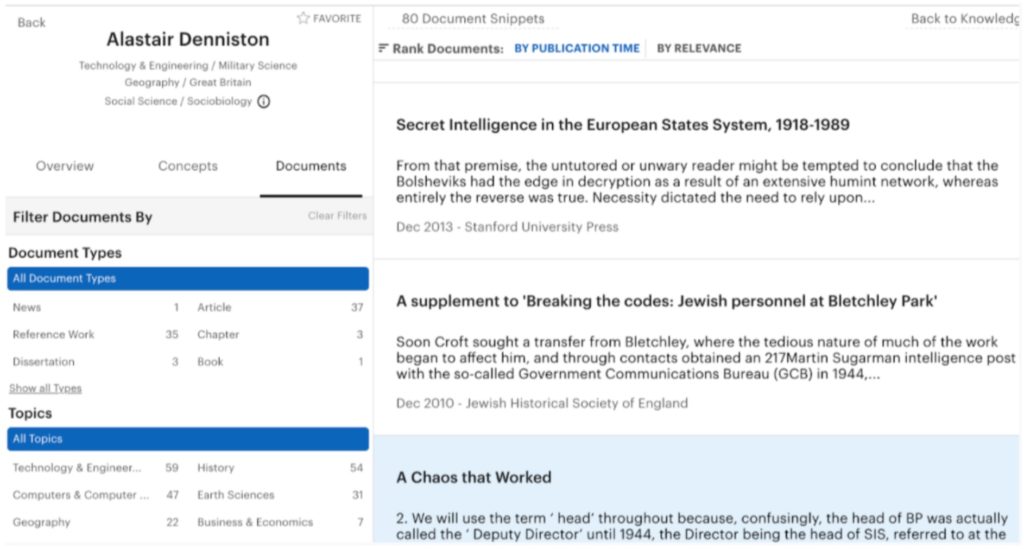This screenshot has width=1024, height=549.
Task: Switch to the Concepts tab
Action: point(188,166)
